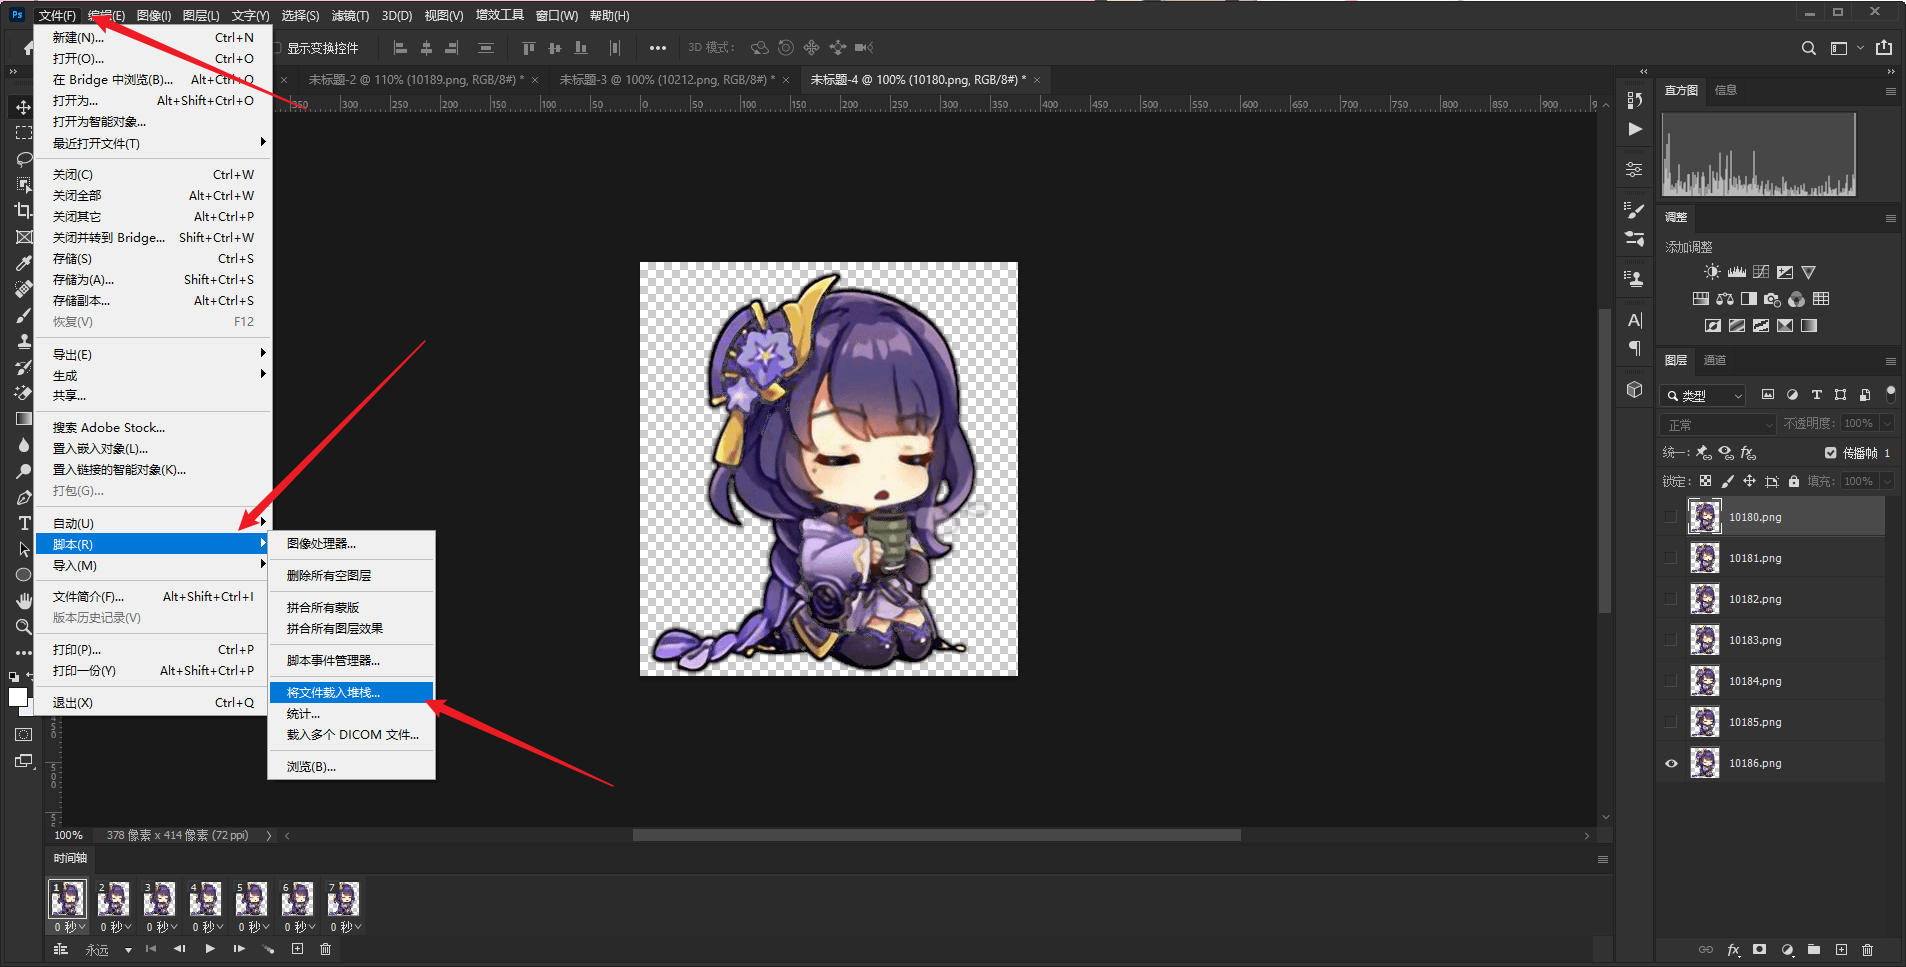1906x967 pixels.
Task: Open the 填充 fill dropdown arrow
Action: pos(1888,482)
